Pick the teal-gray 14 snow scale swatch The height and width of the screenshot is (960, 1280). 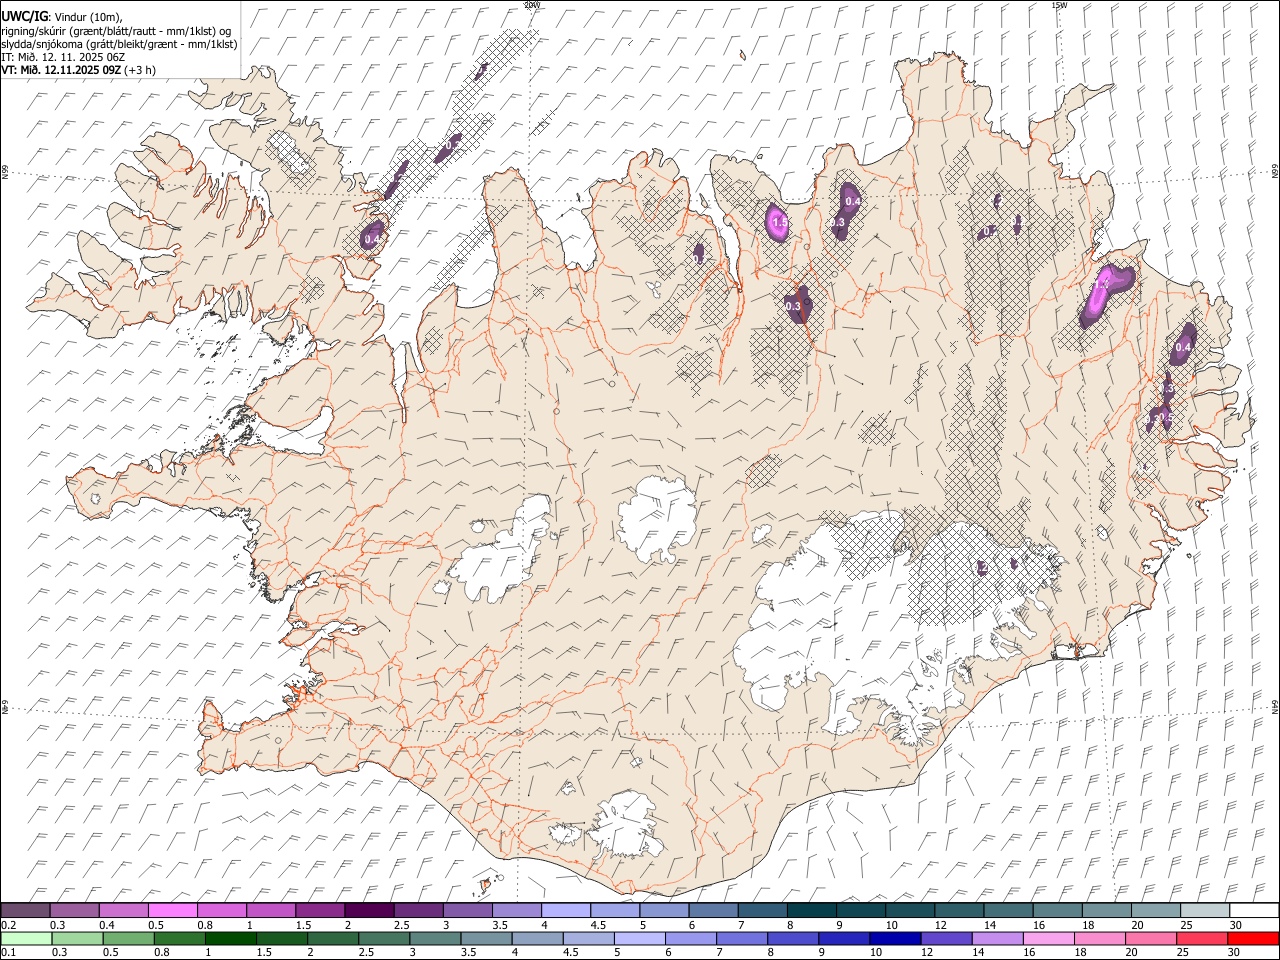[x=1008, y=910]
